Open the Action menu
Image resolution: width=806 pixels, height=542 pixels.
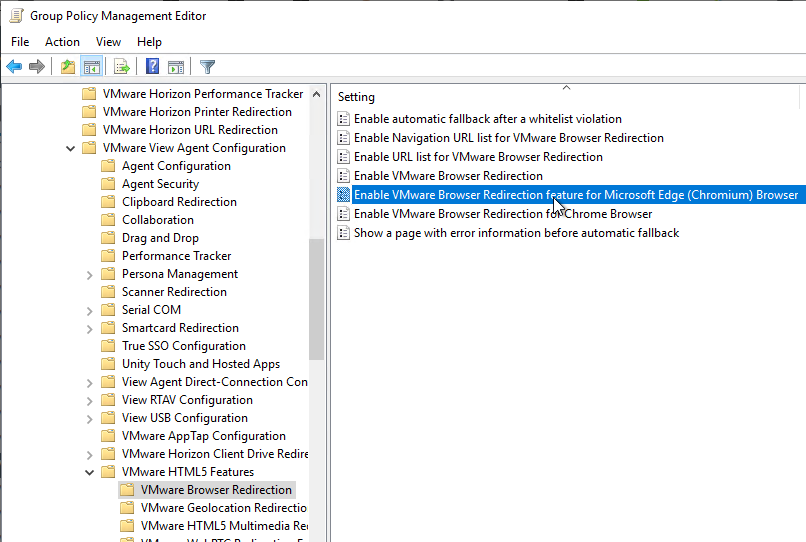click(62, 42)
